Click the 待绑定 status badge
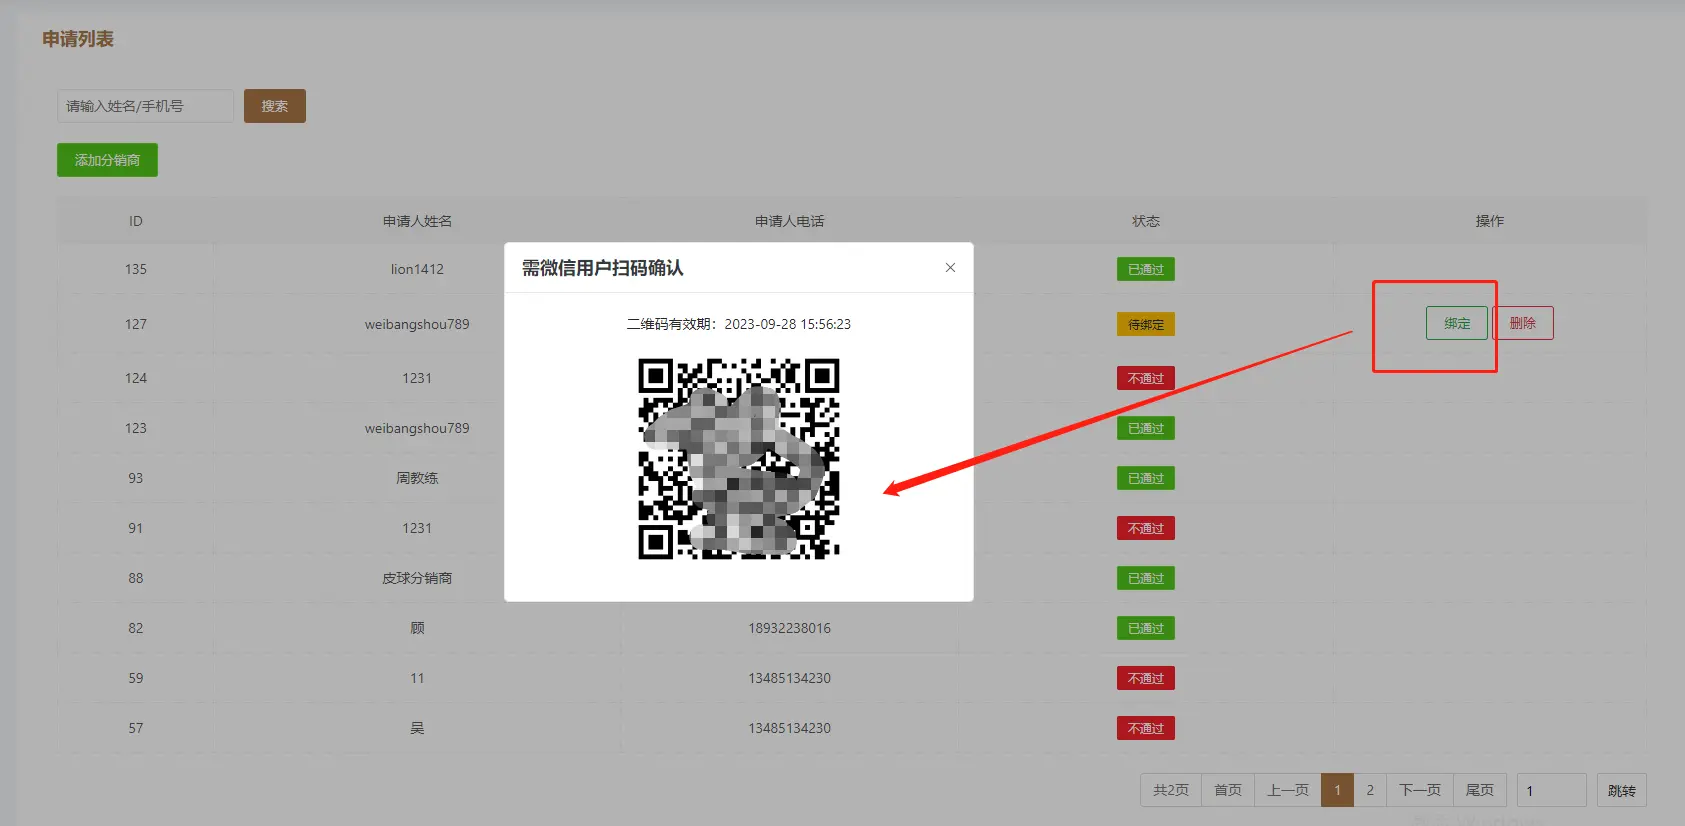Screen dimensions: 1685x826 1145,324
